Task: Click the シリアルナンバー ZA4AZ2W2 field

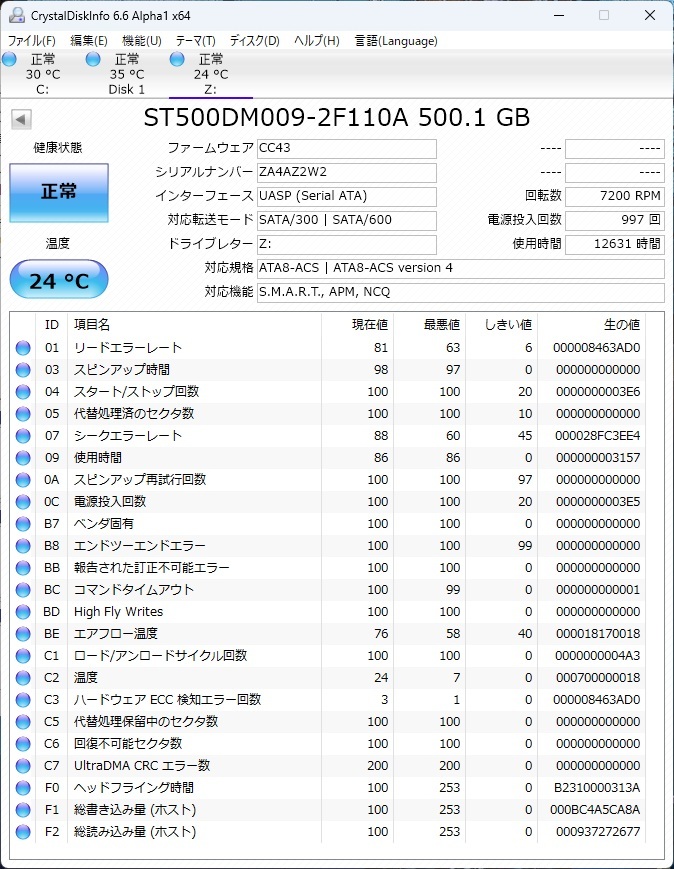Action: [x=346, y=172]
